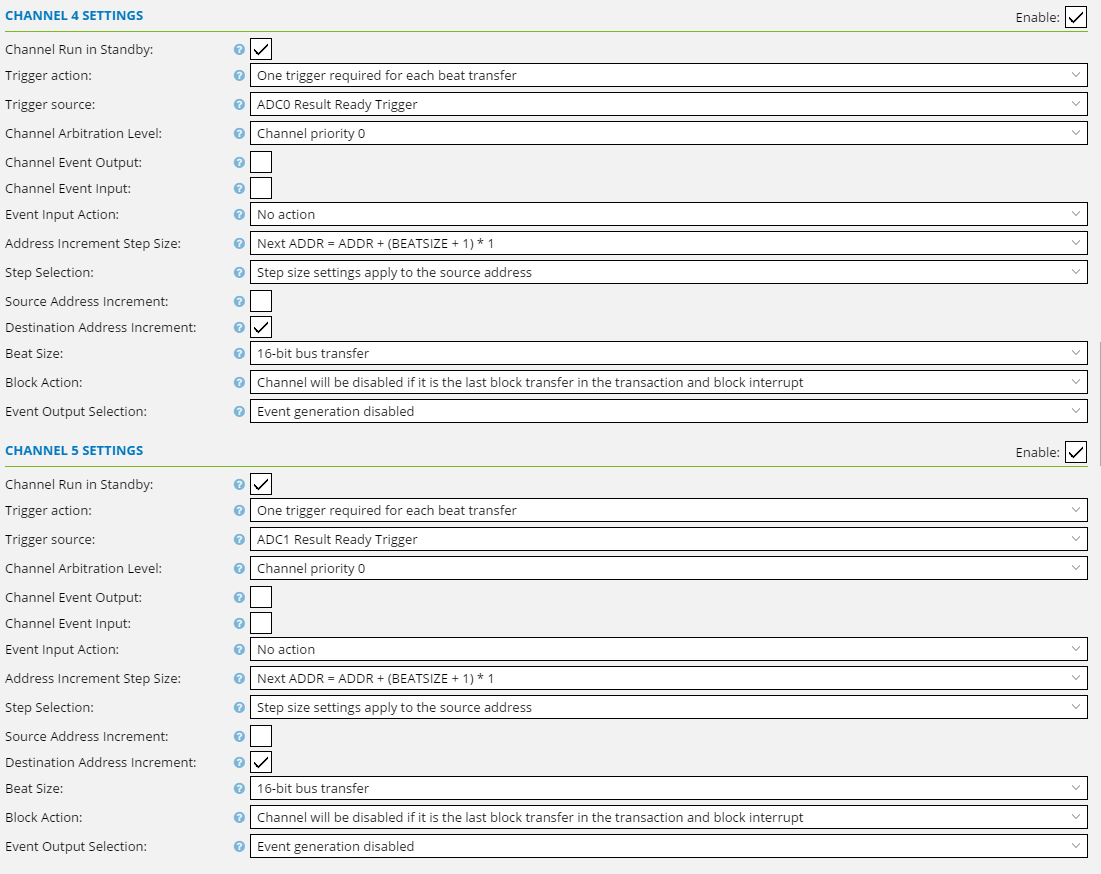
Task: Click help icon for Channel 4 Beat Size
Action: [x=239, y=353]
